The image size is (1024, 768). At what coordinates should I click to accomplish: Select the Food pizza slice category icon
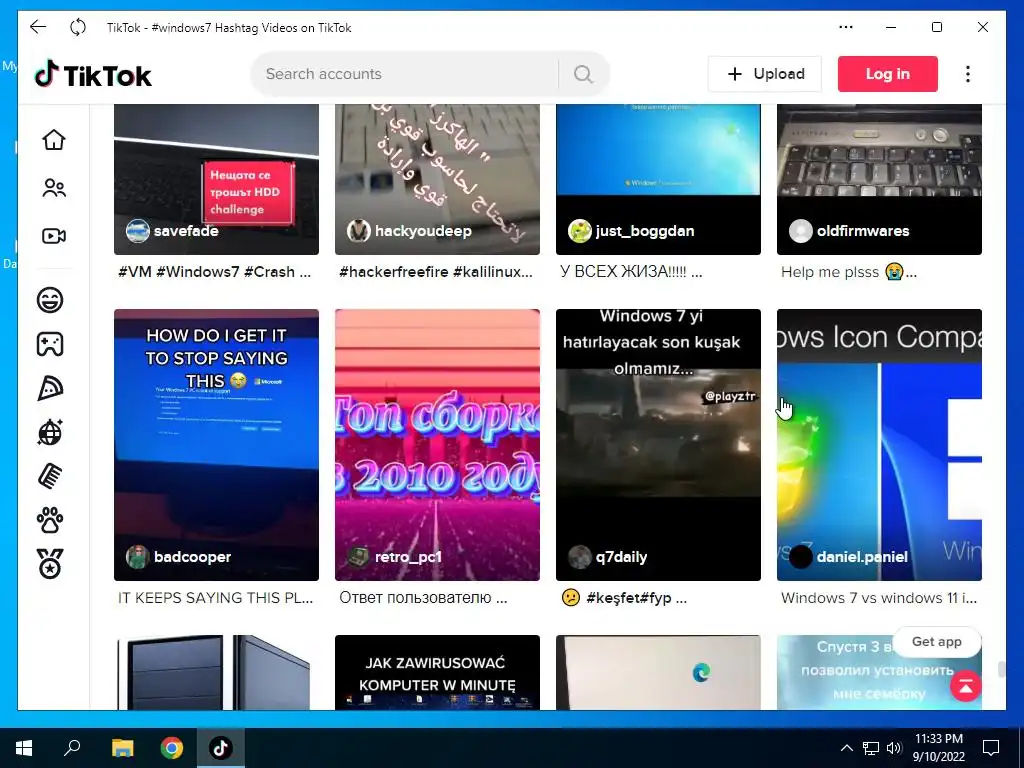(50, 388)
